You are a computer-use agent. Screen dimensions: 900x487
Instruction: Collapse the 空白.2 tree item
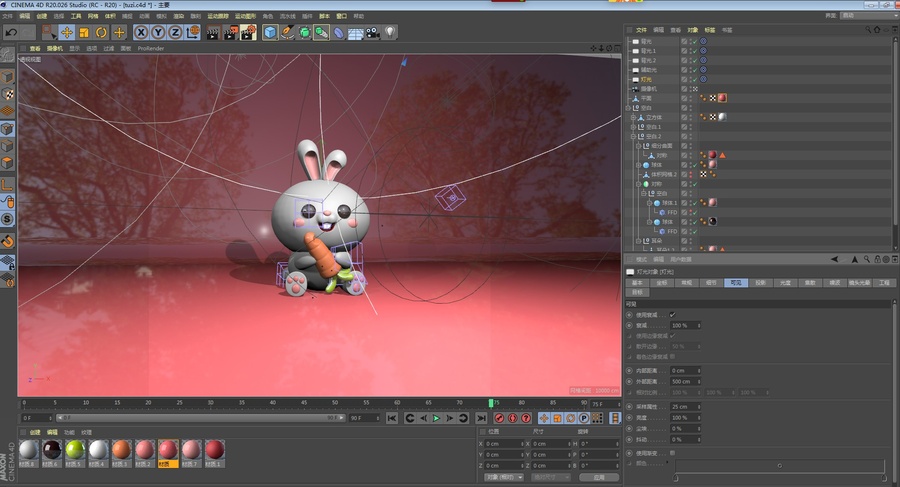tap(634, 137)
